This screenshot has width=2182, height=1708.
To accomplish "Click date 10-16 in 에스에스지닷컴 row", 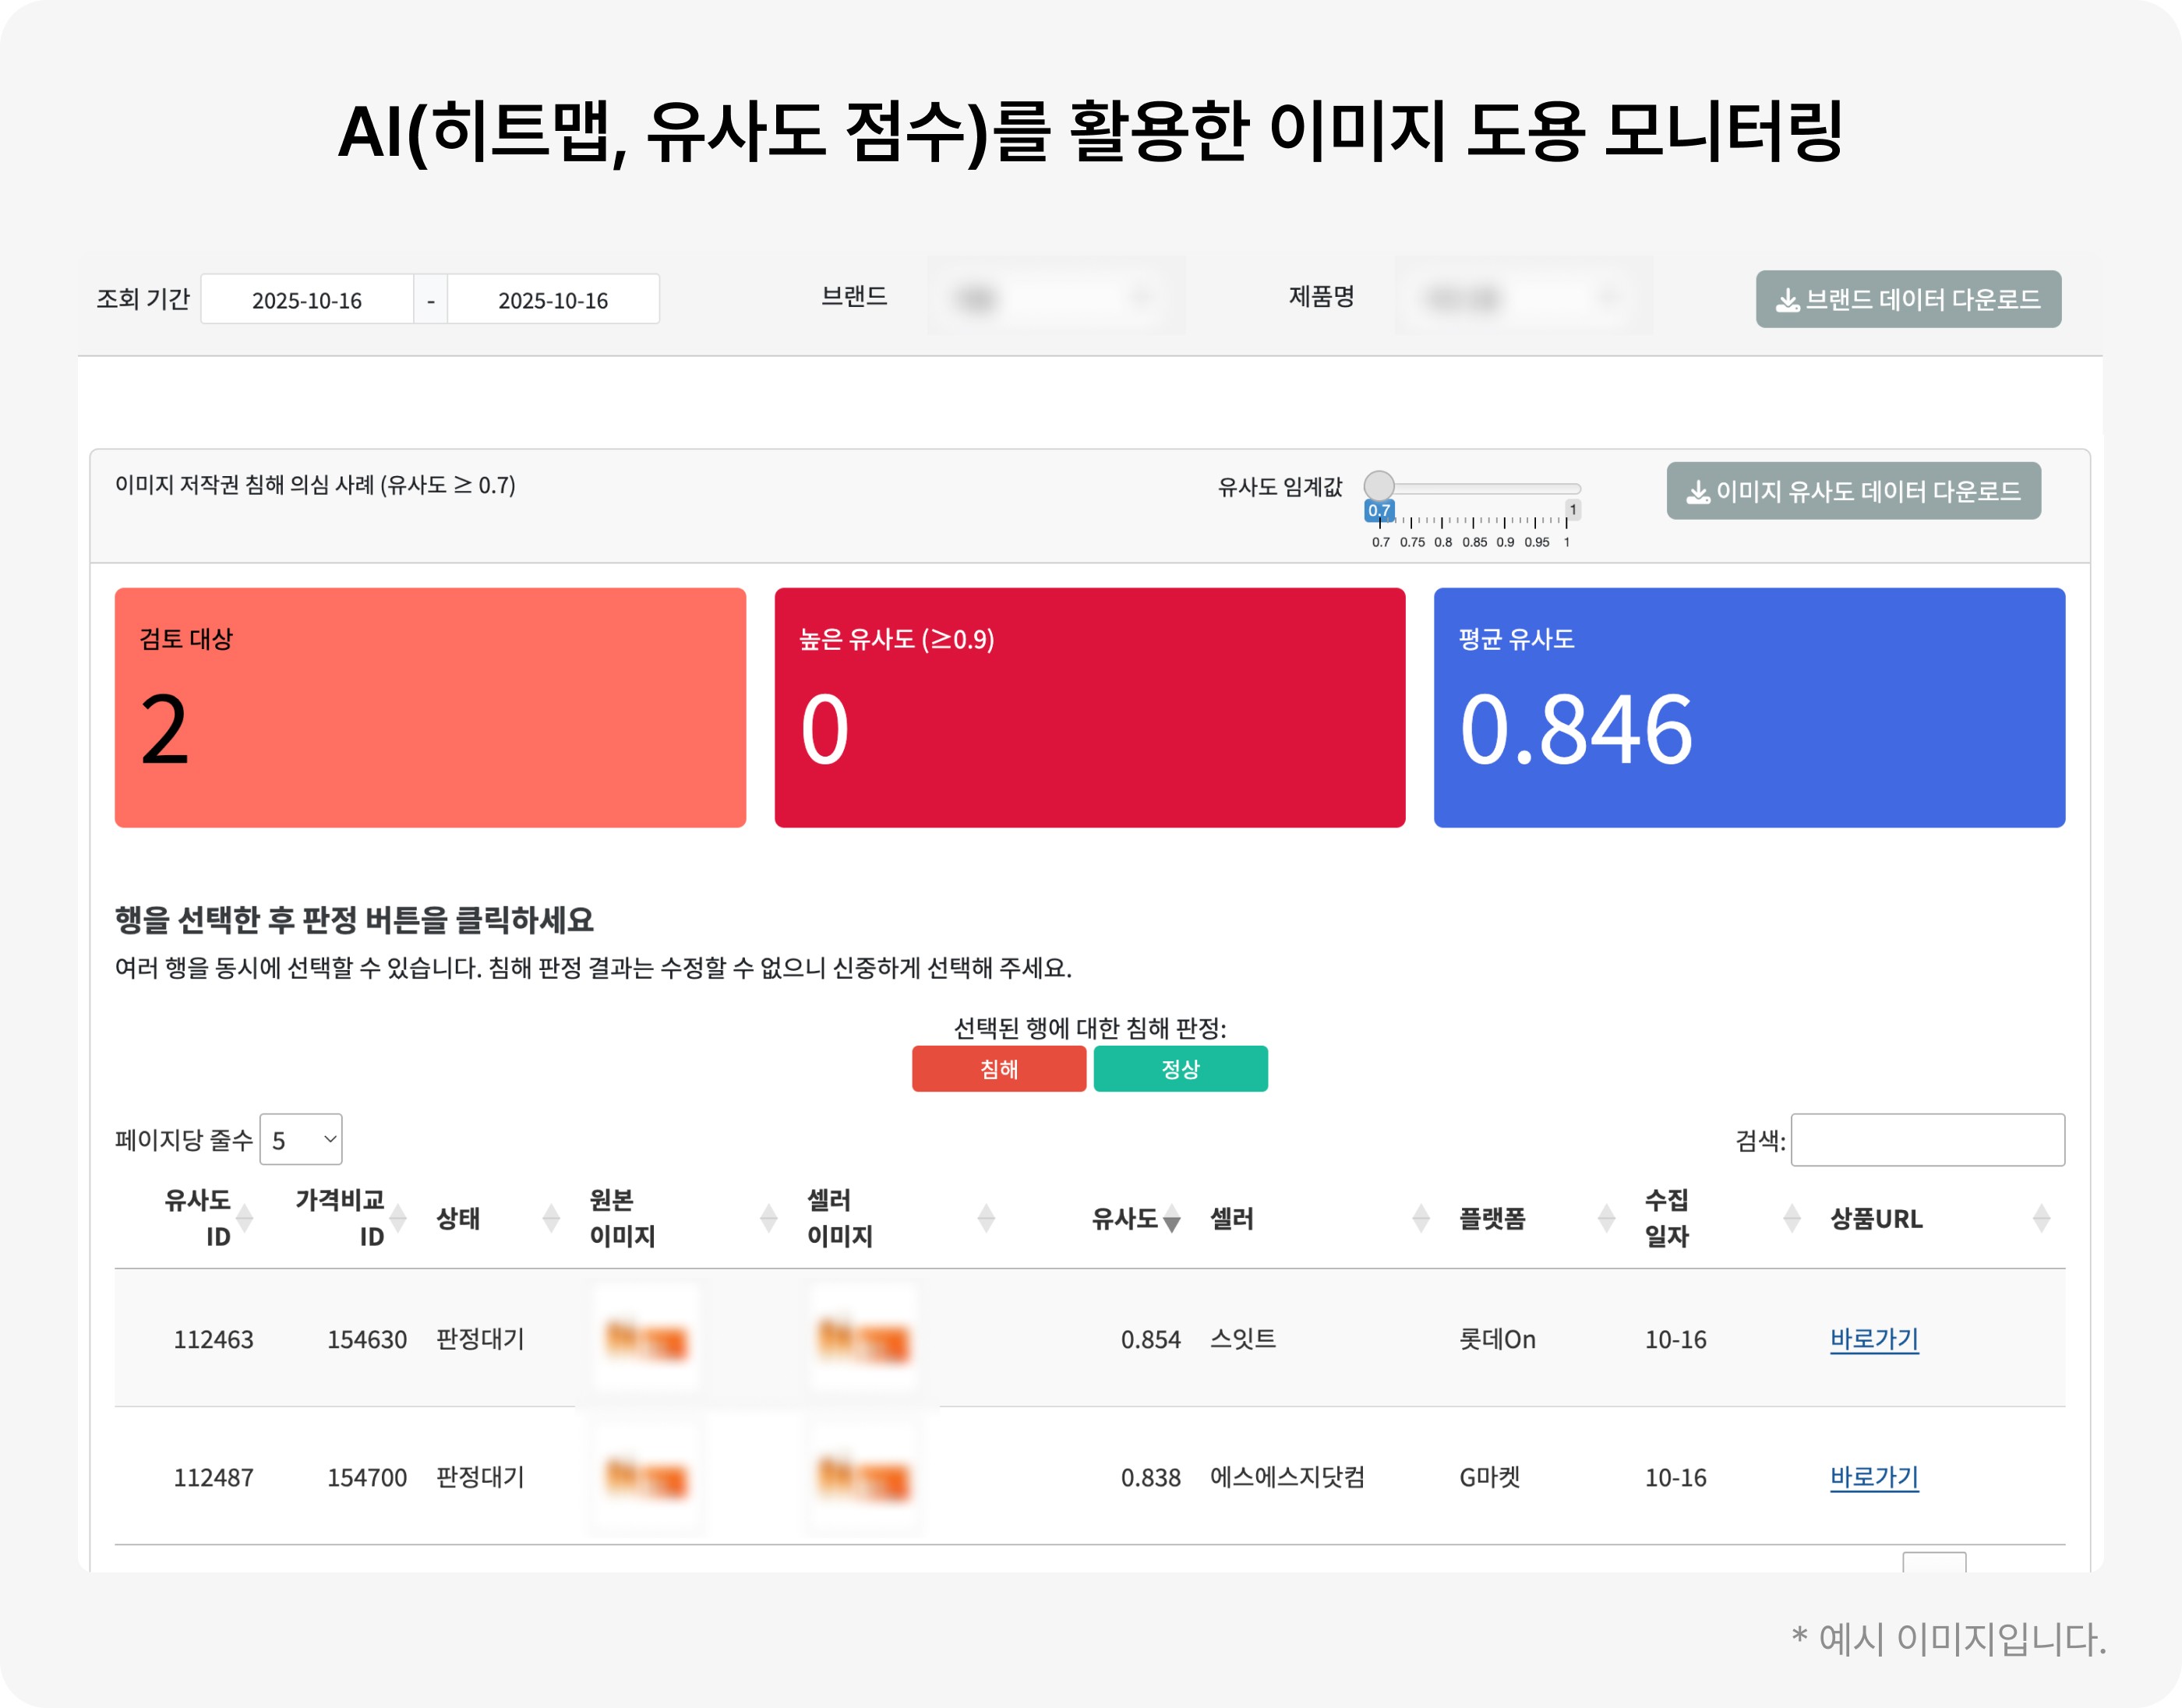I will pyautogui.click(x=1675, y=1477).
